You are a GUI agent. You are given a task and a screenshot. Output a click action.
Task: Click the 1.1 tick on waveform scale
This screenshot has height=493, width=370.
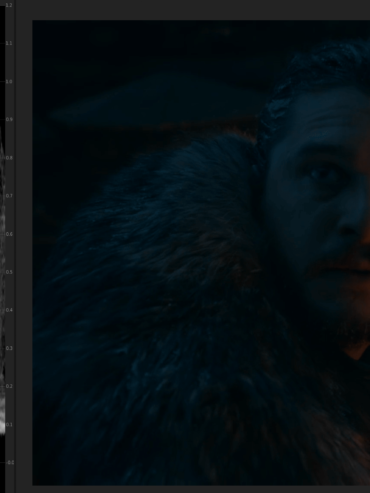(9, 43)
